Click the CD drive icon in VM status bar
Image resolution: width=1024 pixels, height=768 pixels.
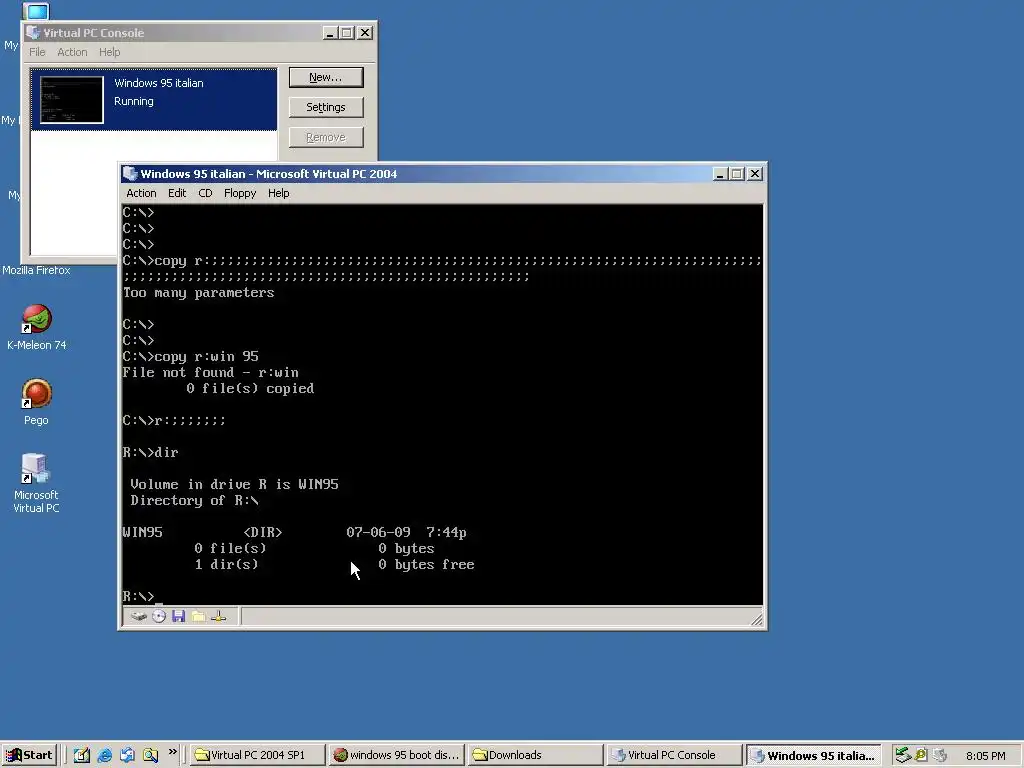[x=159, y=616]
